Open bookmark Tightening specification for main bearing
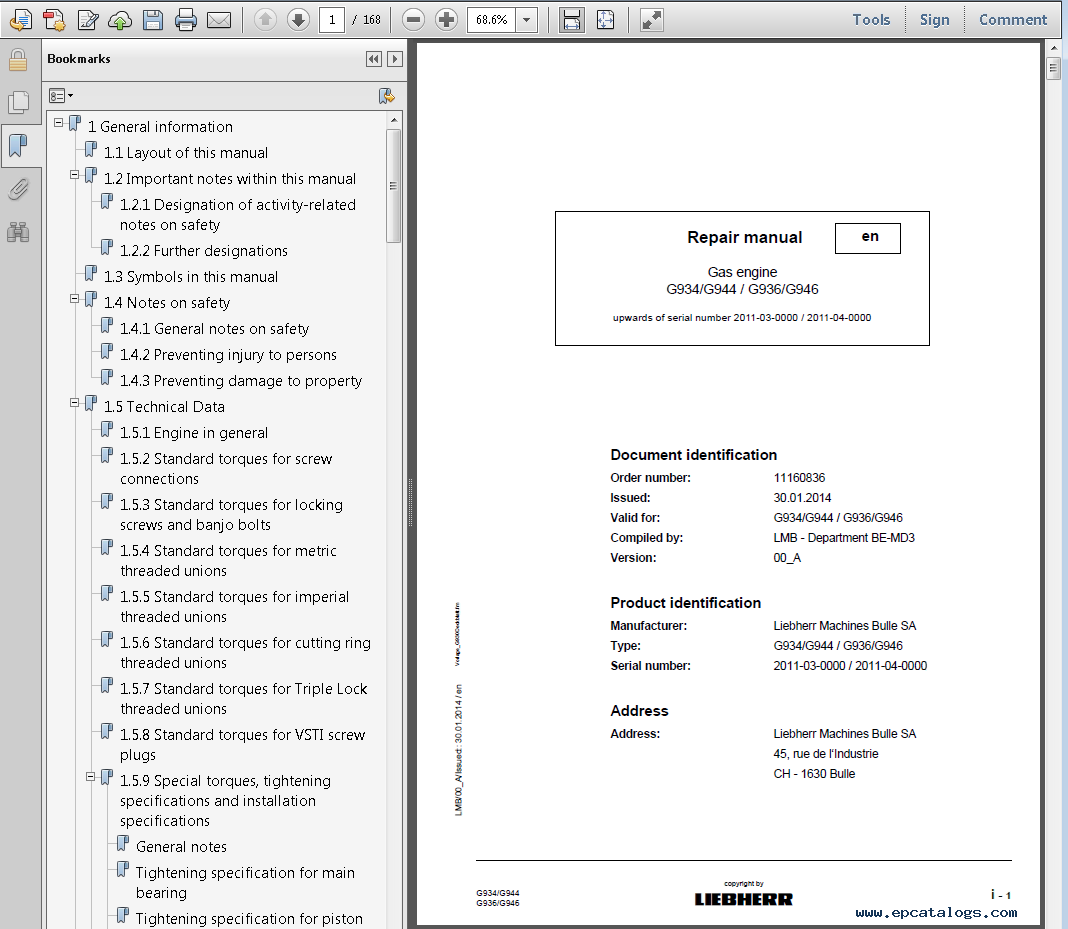 245,883
